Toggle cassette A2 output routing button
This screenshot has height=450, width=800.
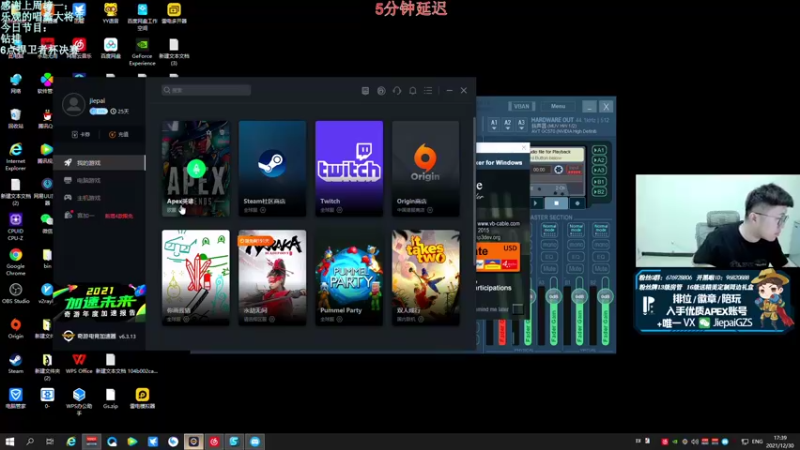coord(599,160)
